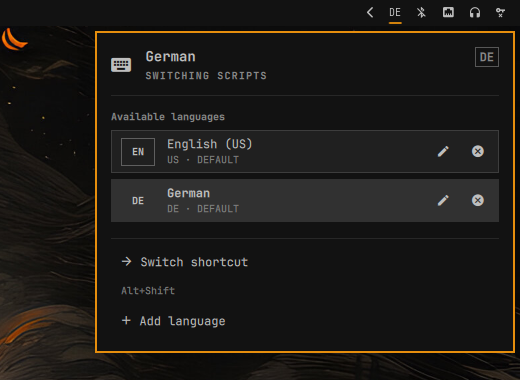Screen dimensions: 520x380
Task: Click the plus icon beside Add language
Action: pos(126,320)
